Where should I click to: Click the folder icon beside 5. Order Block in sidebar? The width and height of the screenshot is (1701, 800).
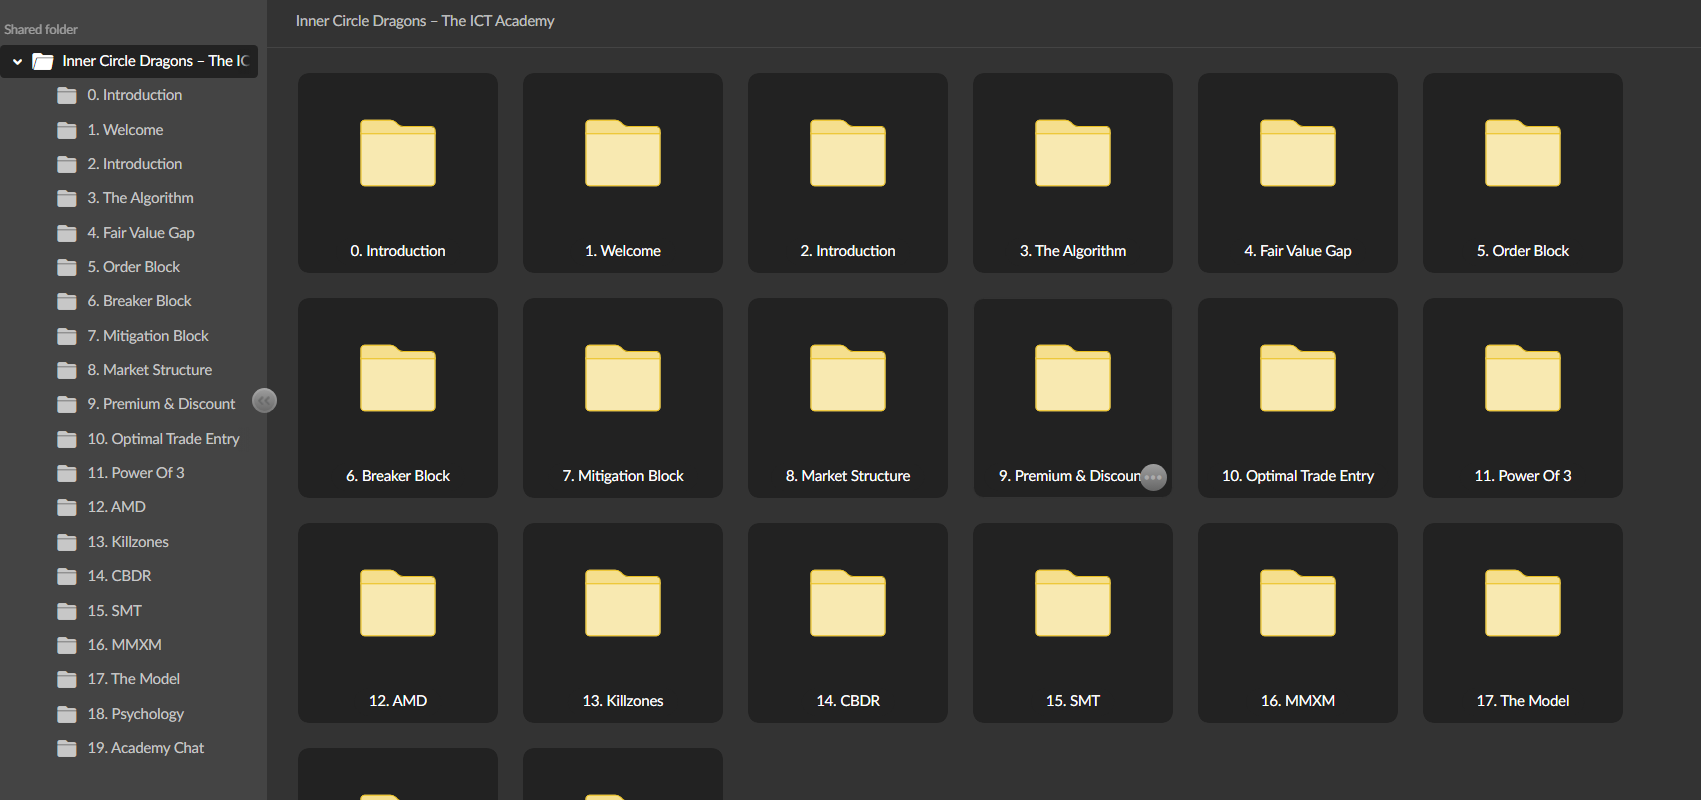(x=67, y=267)
